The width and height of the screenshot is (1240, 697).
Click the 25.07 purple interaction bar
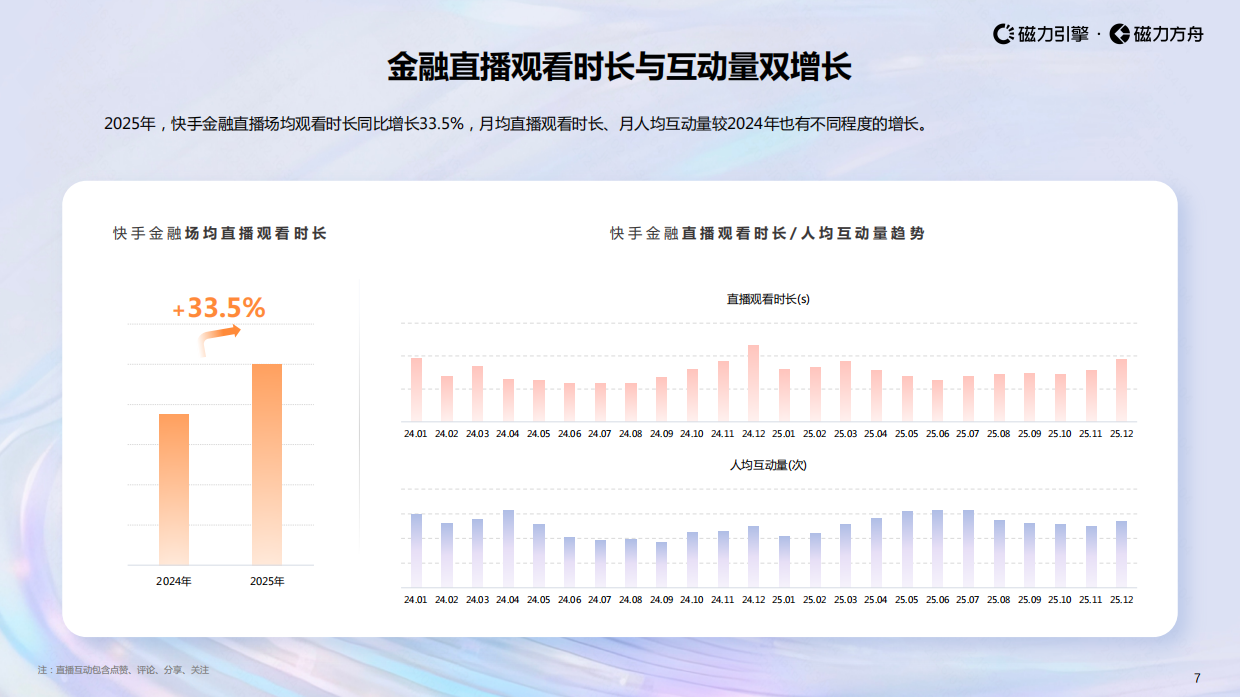click(966, 540)
